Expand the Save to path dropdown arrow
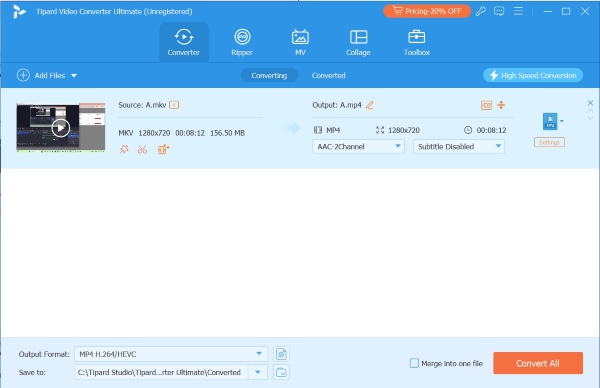 point(258,372)
